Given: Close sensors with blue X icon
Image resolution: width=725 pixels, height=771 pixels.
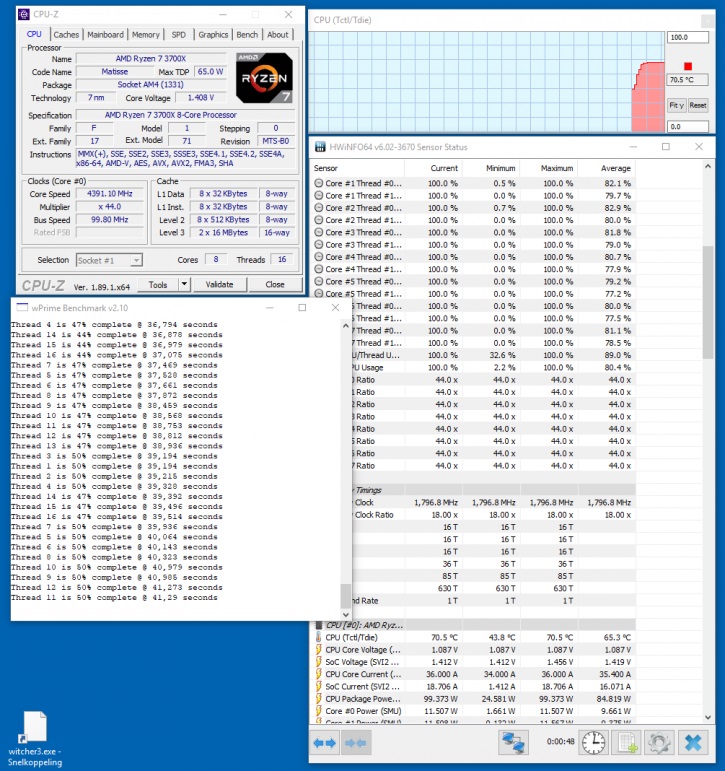Looking at the screenshot, I should 693,742.
